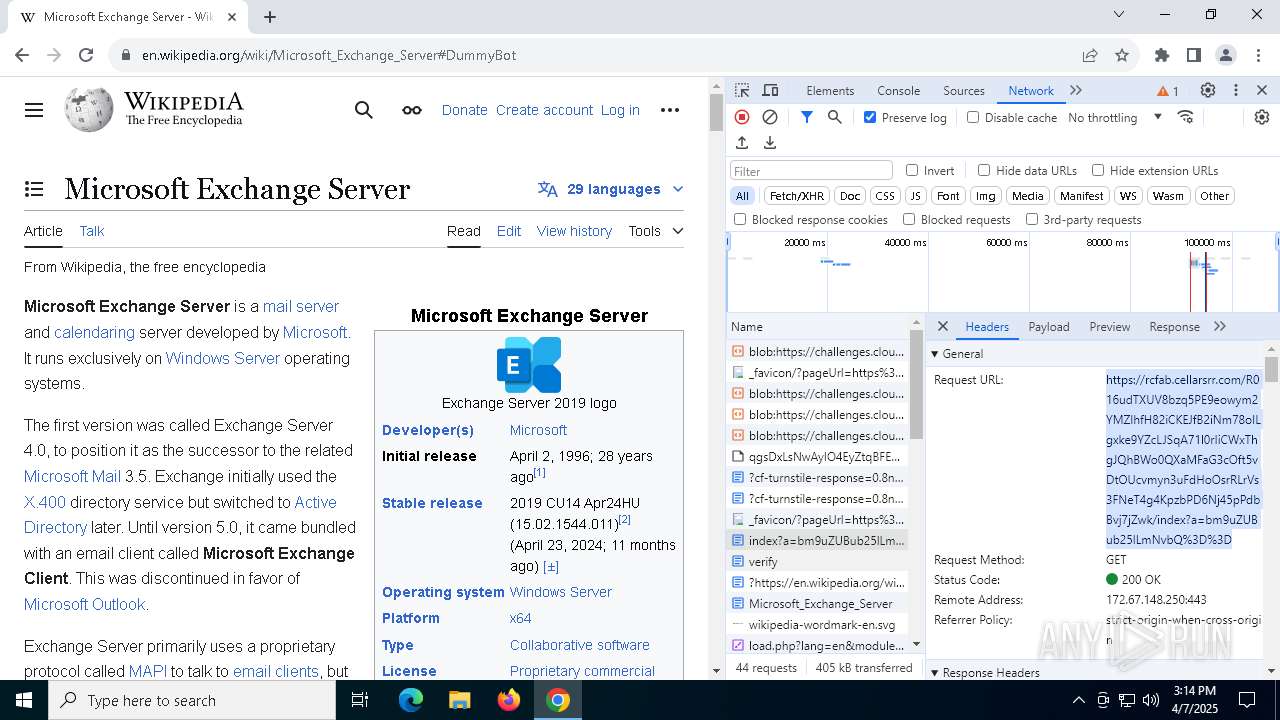The image size is (1280, 720).
Task: Enable Disable cache checkbox
Action: point(973,117)
